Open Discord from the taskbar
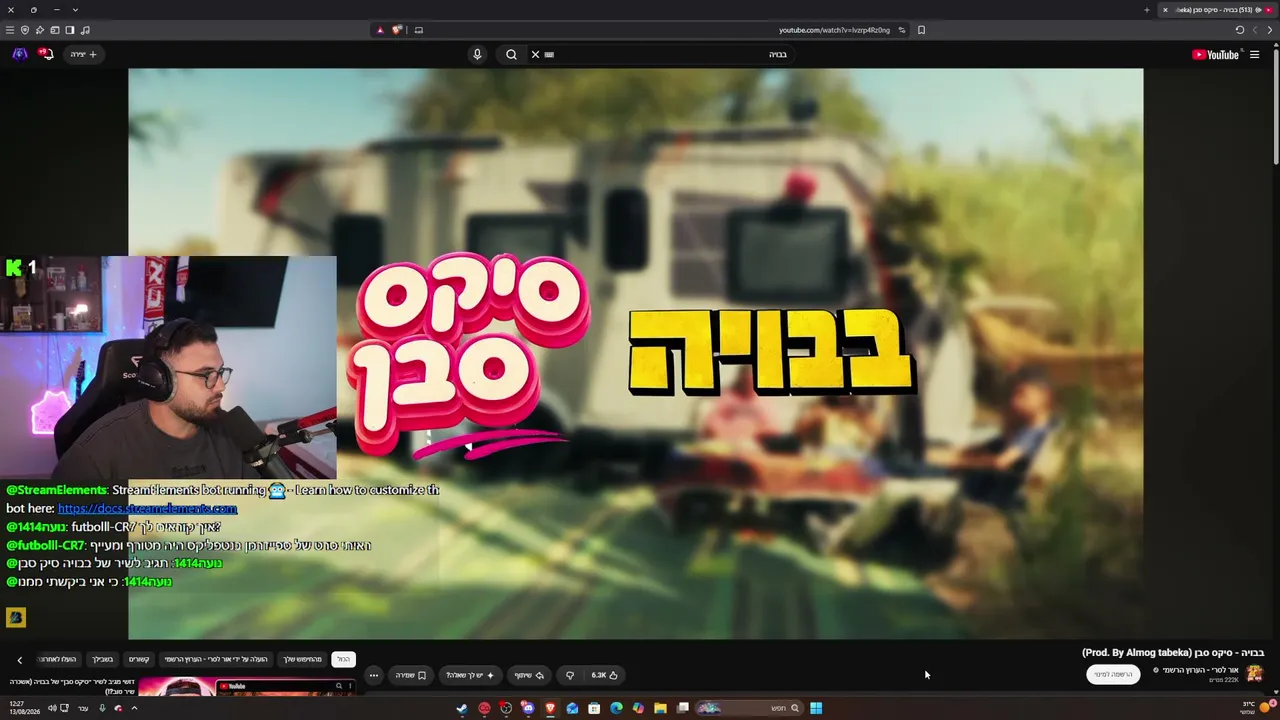 coord(528,708)
